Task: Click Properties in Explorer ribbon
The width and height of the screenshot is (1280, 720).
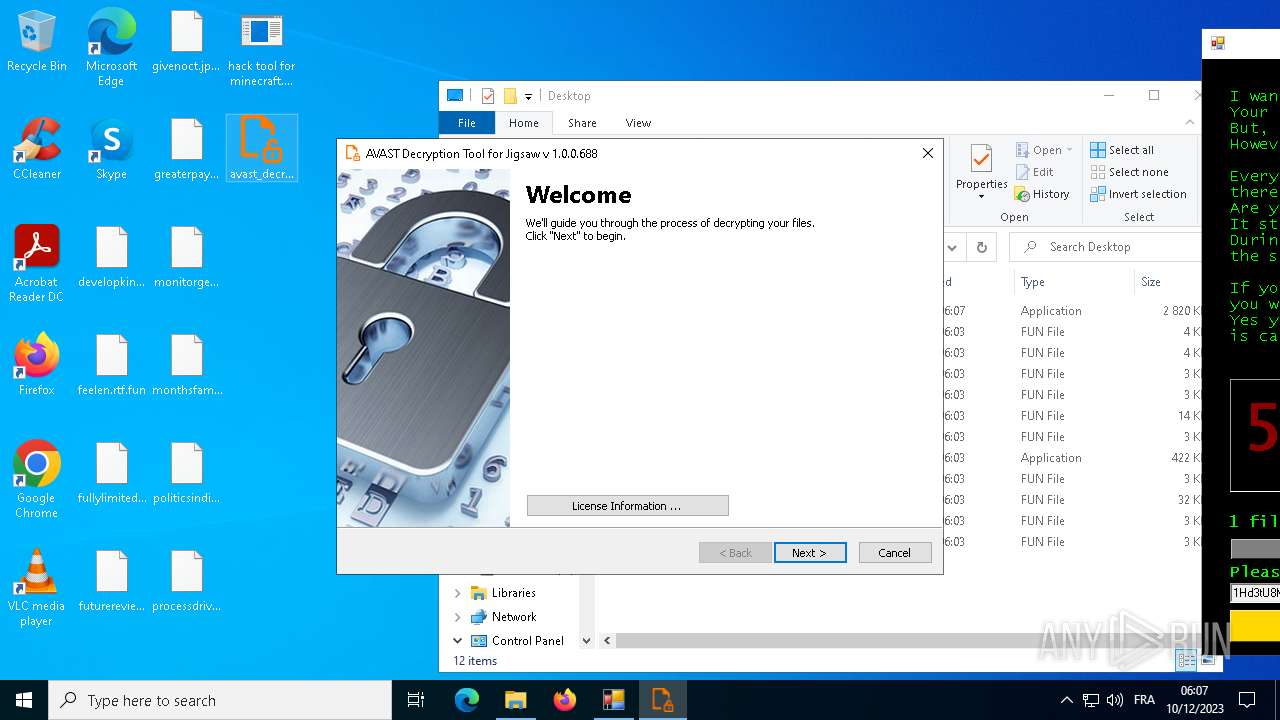Action: tap(981, 170)
